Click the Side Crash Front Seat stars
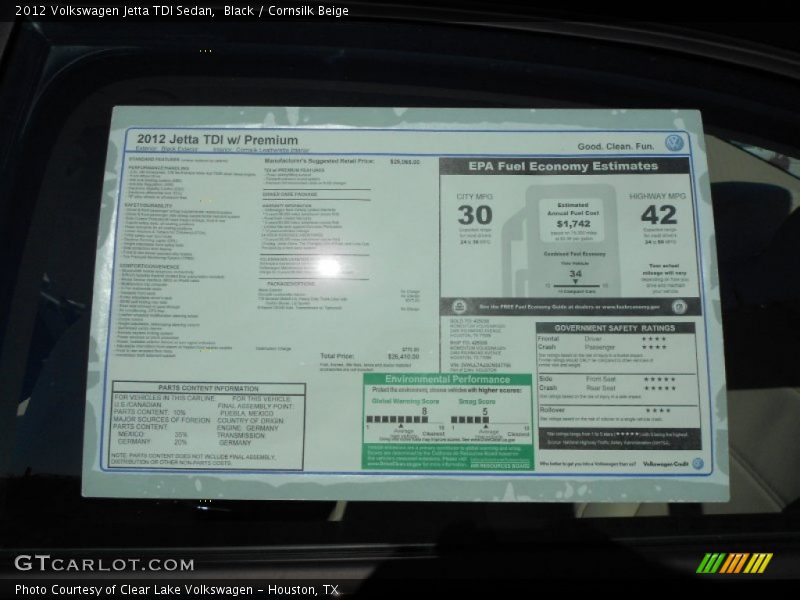The height and width of the screenshot is (600, 800). (659, 379)
